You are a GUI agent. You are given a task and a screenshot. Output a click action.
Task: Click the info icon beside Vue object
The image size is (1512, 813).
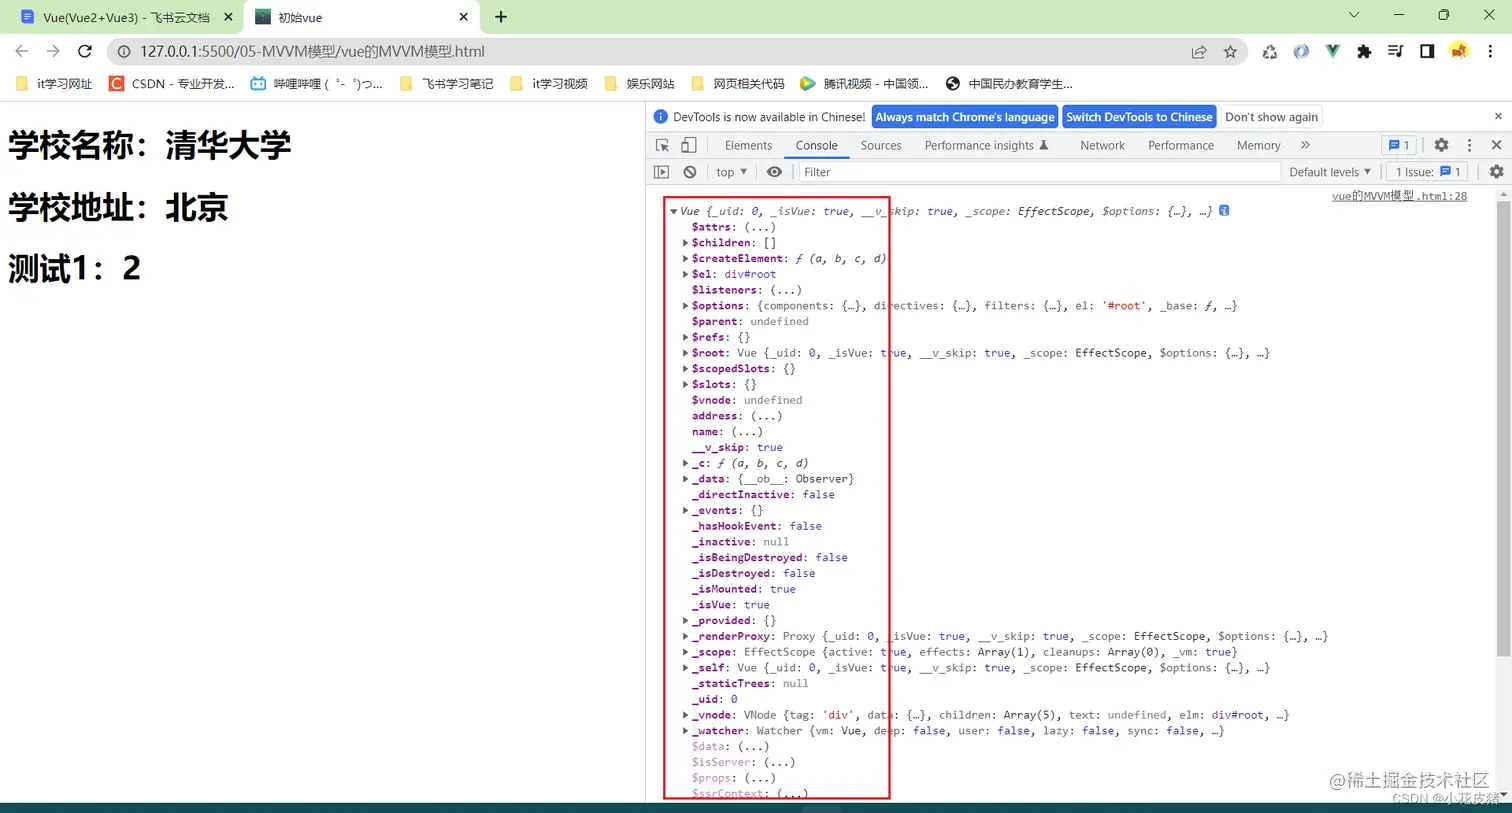click(x=1224, y=210)
